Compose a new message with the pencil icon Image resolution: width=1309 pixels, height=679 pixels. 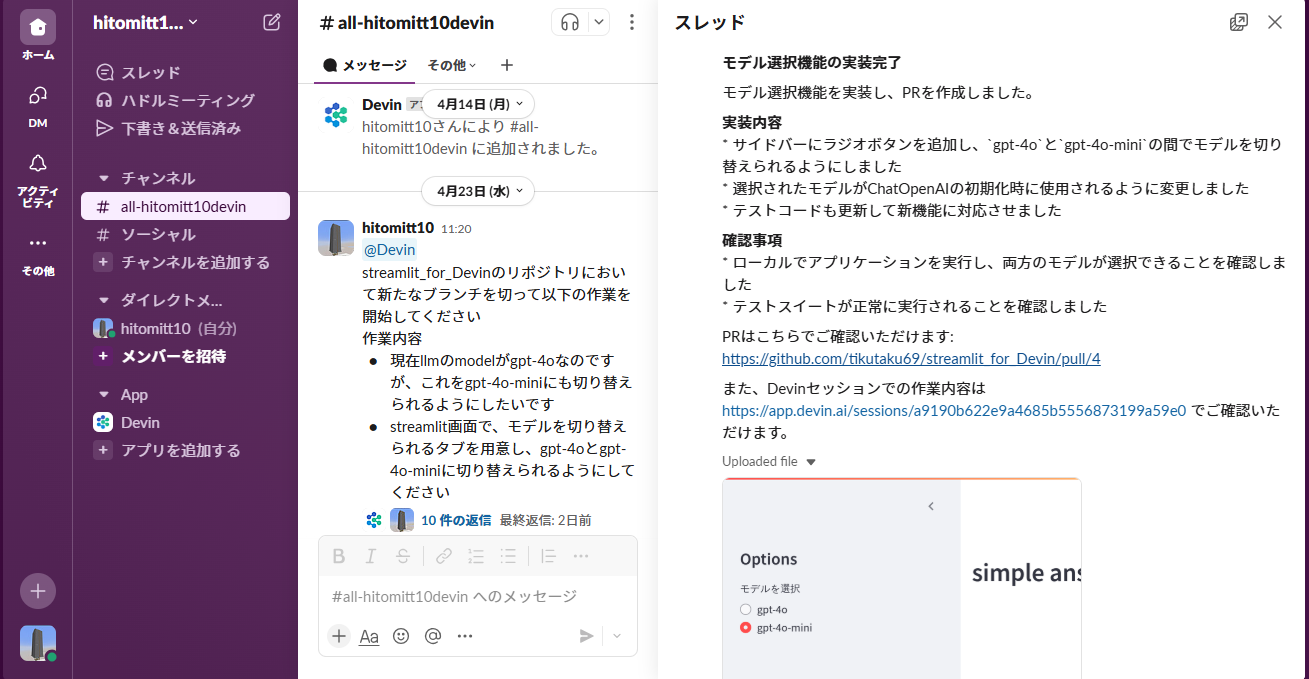270,22
